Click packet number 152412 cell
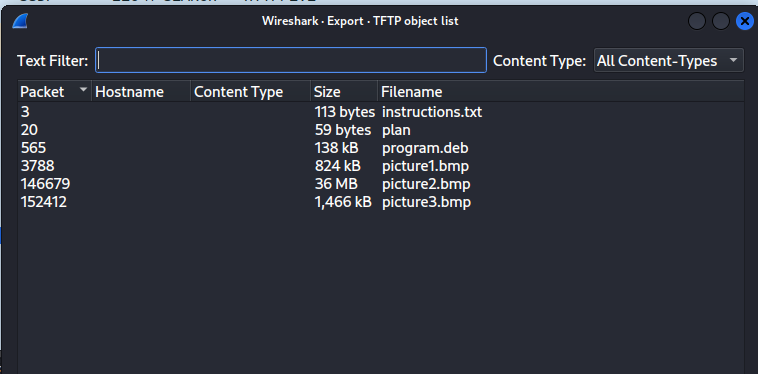 tap(44, 202)
